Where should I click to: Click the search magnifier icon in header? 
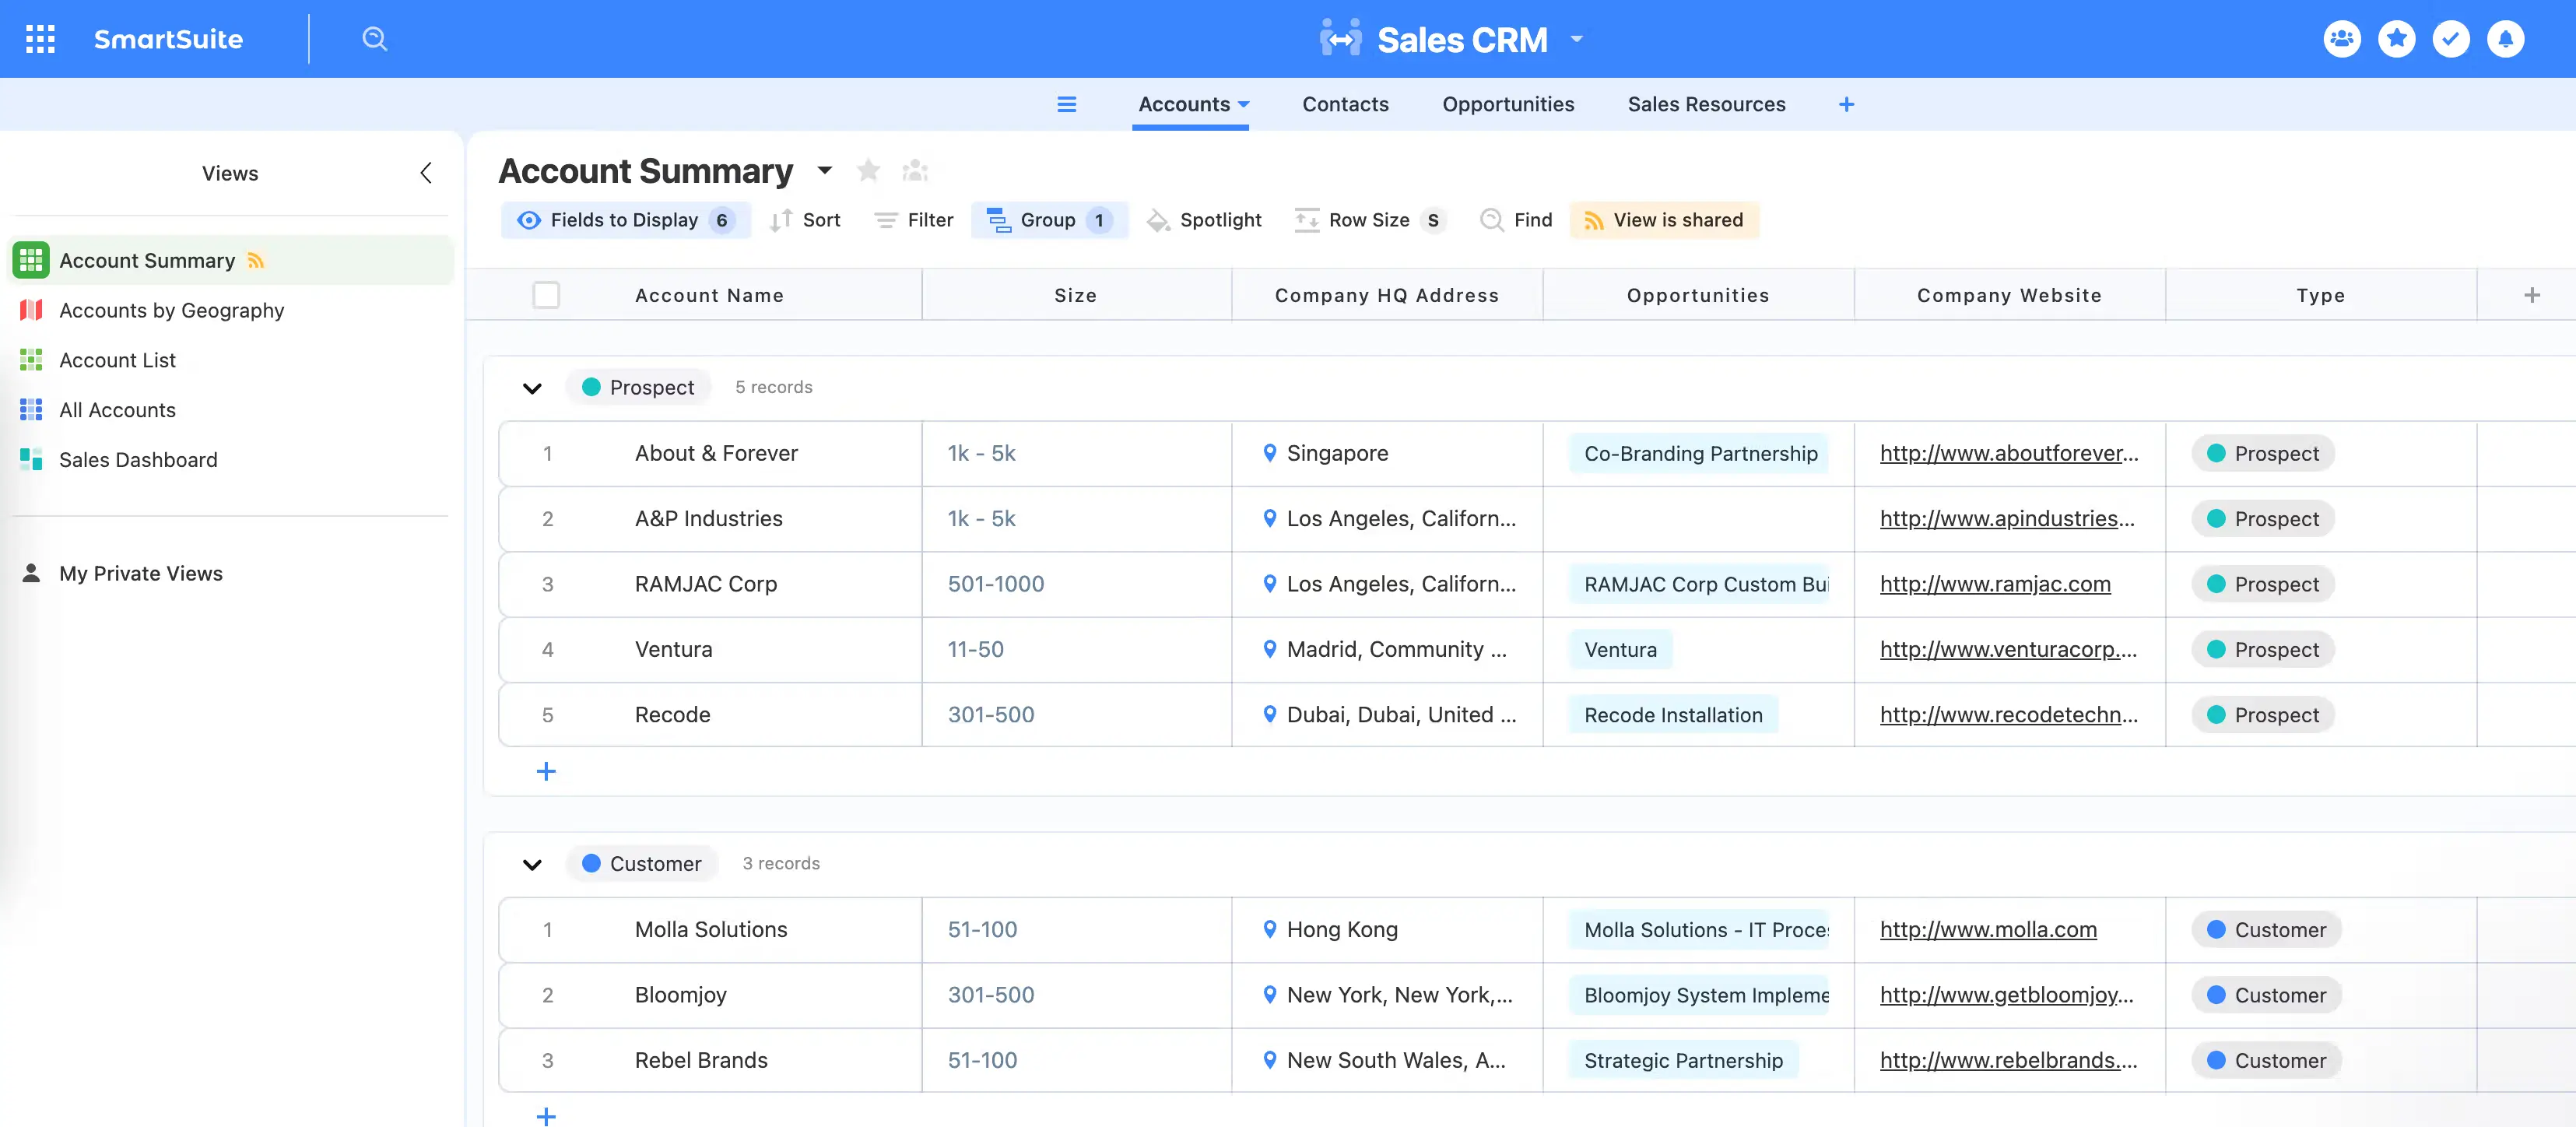pyautogui.click(x=374, y=39)
